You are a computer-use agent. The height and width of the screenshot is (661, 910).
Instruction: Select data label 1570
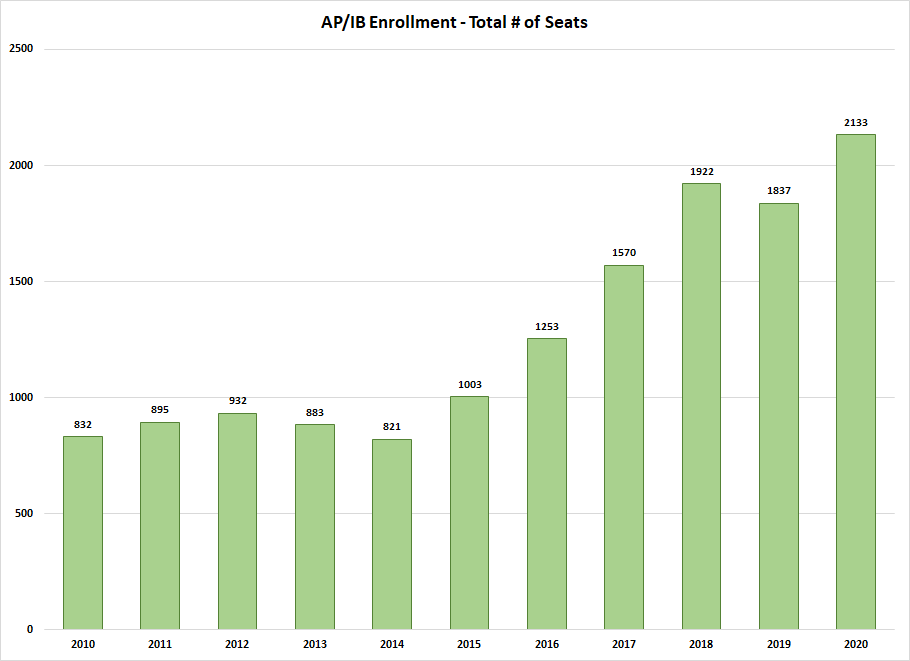(624, 253)
